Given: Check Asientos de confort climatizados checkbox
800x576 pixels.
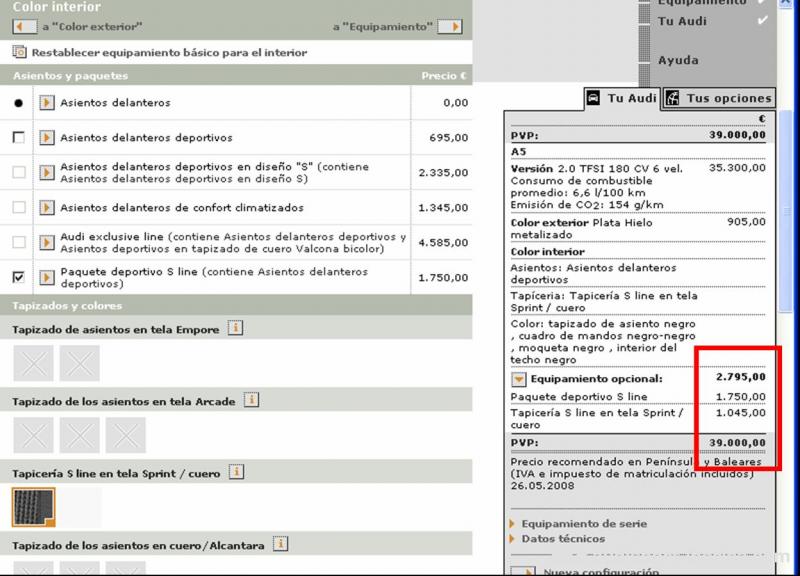Looking at the screenshot, I should click(x=19, y=207).
